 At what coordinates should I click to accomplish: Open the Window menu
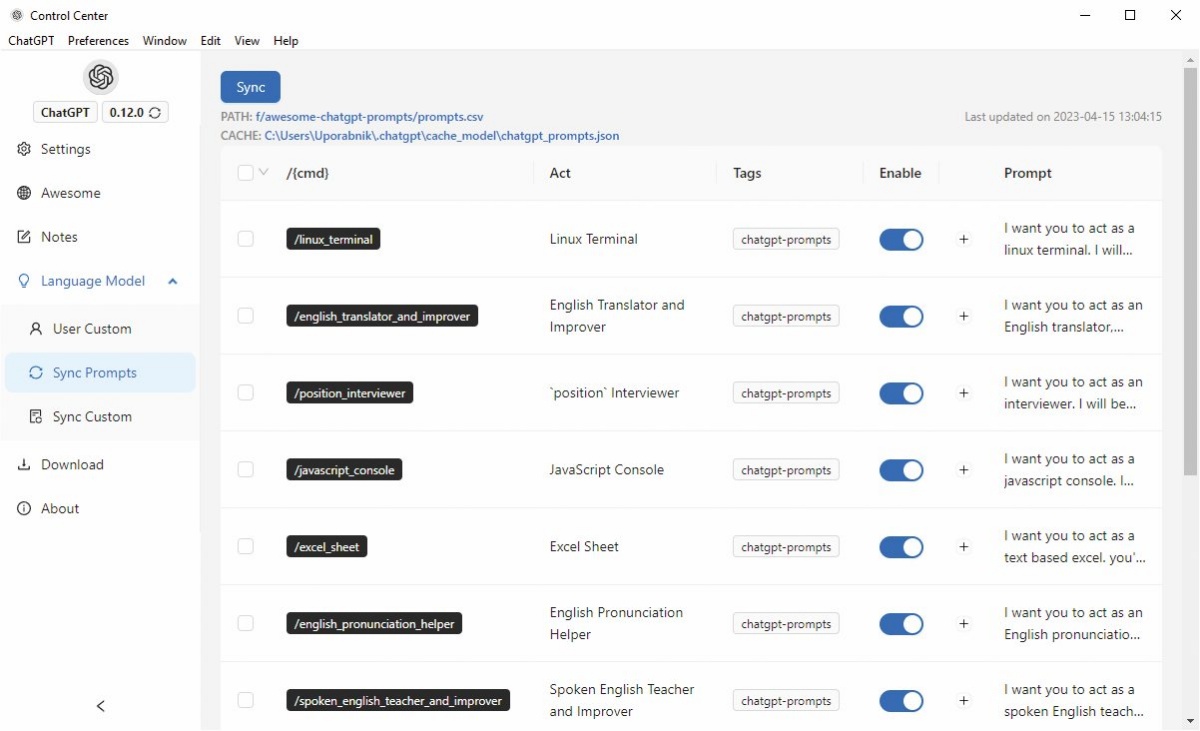point(164,41)
